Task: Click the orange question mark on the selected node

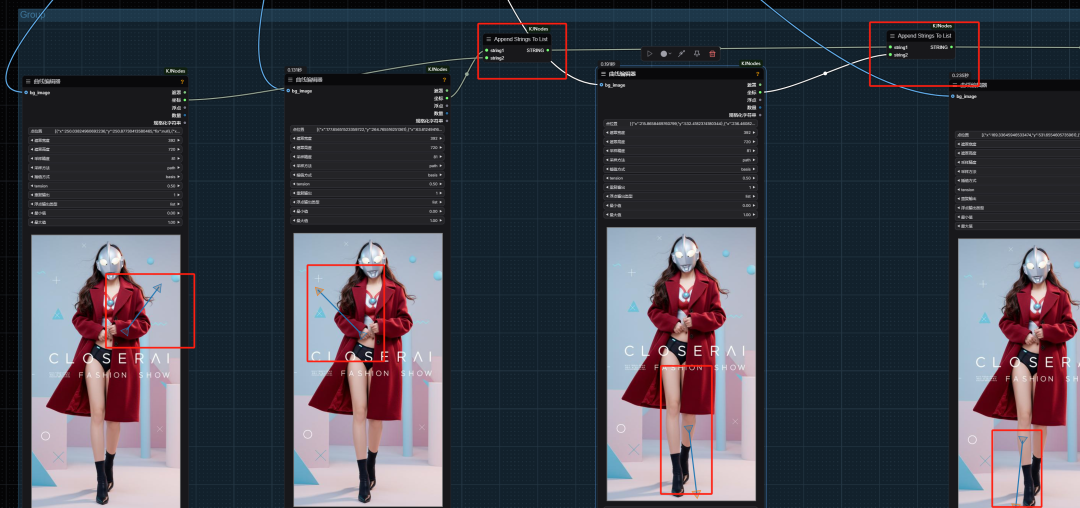Action: click(x=758, y=74)
